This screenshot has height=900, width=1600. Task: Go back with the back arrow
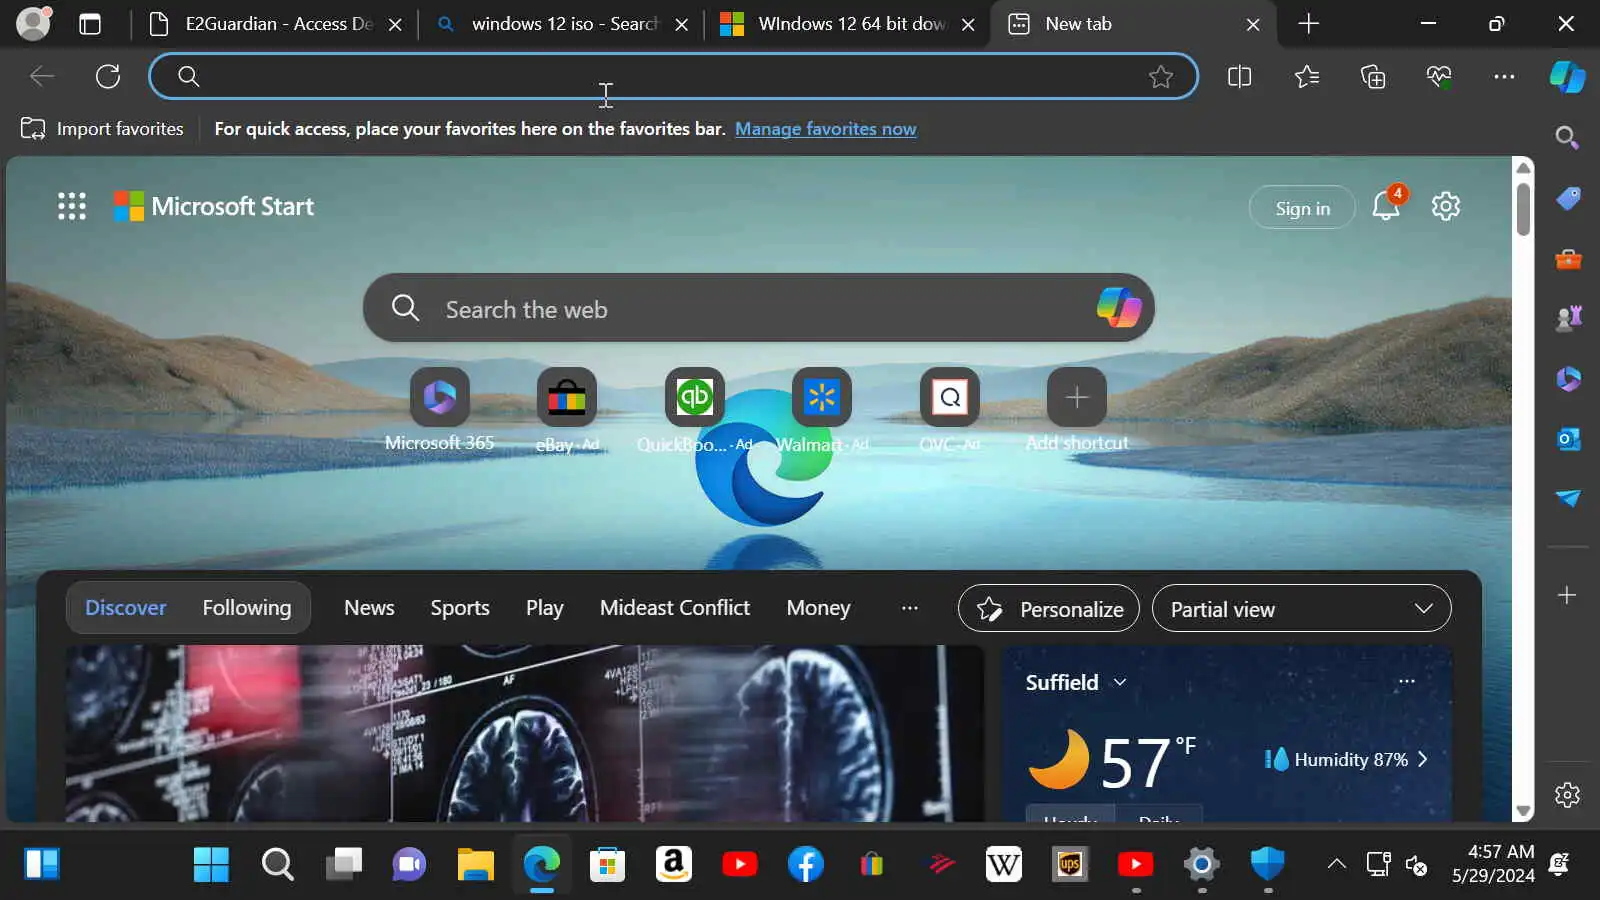tap(42, 76)
